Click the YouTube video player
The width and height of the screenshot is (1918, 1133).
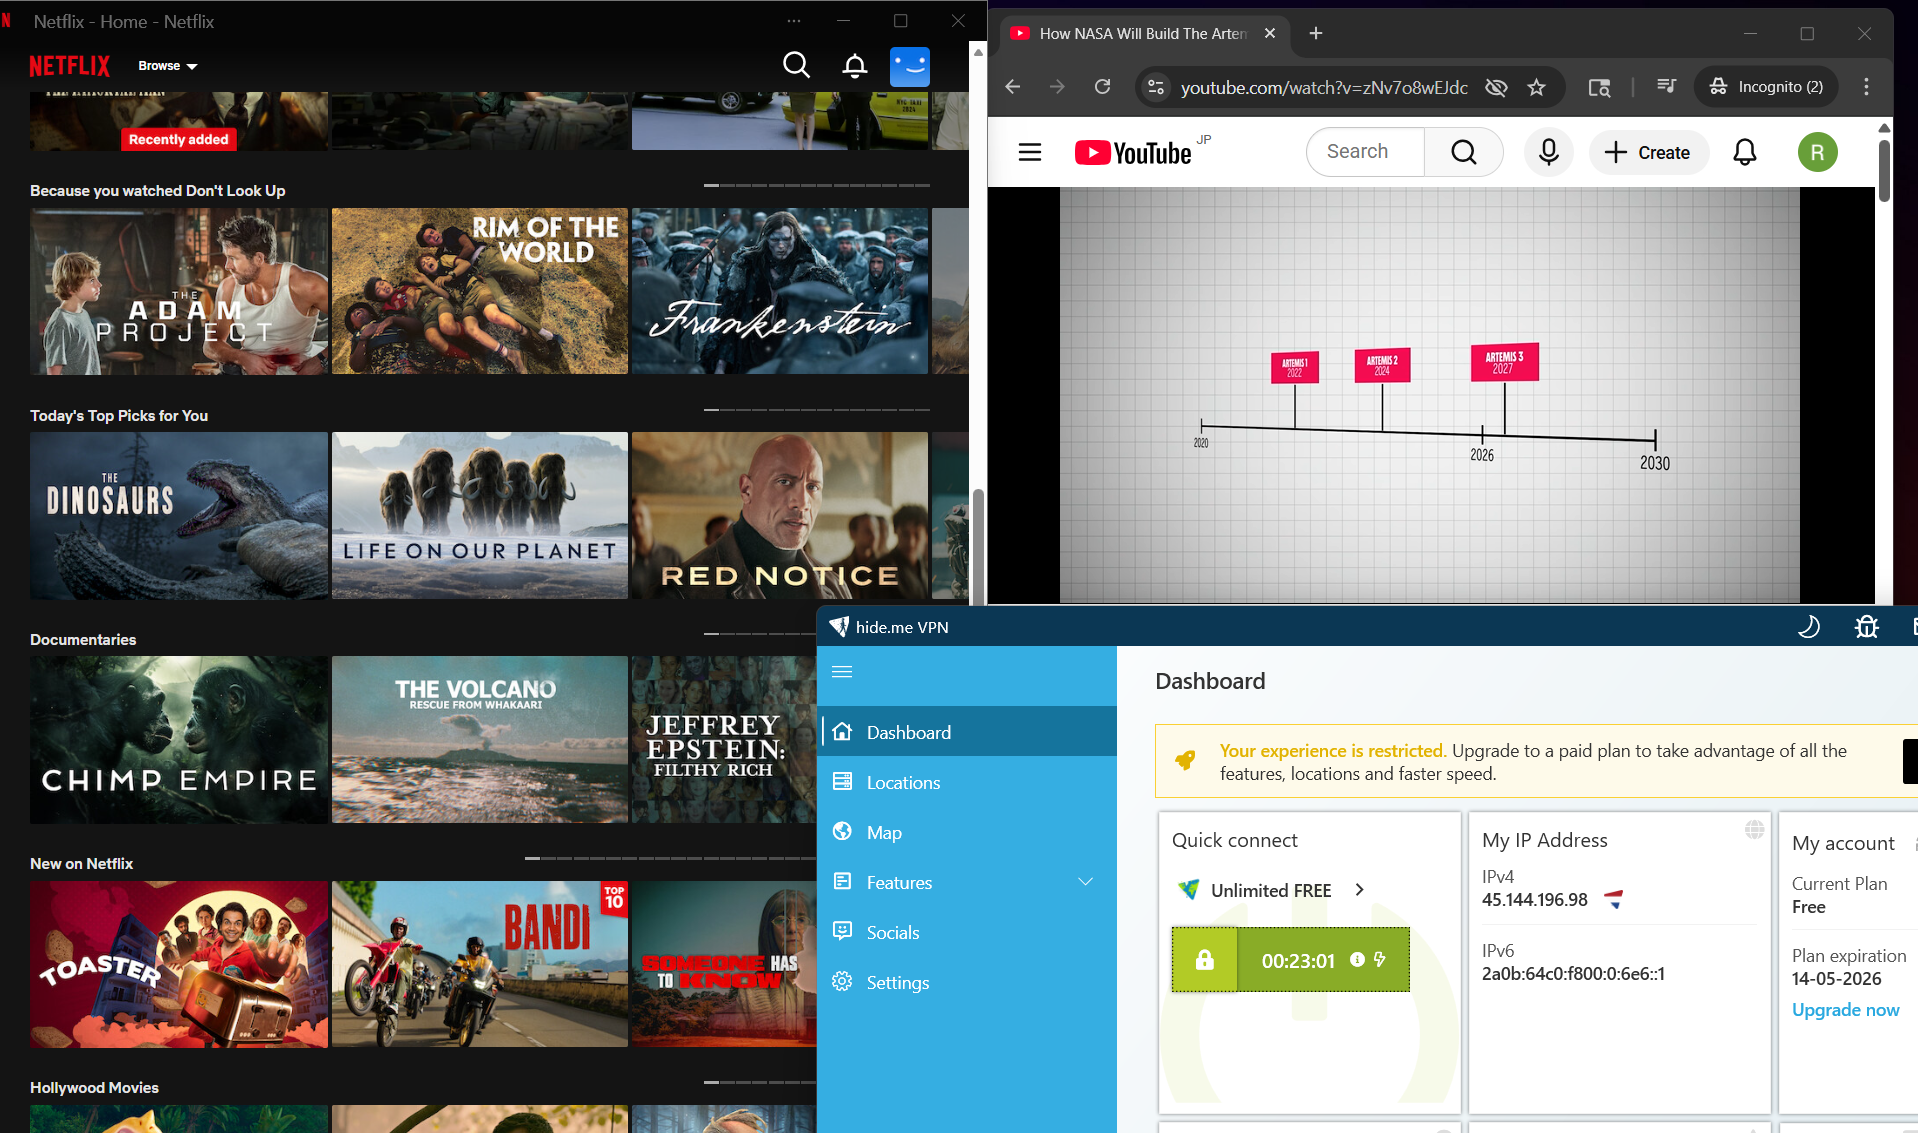coord(1430,395)
